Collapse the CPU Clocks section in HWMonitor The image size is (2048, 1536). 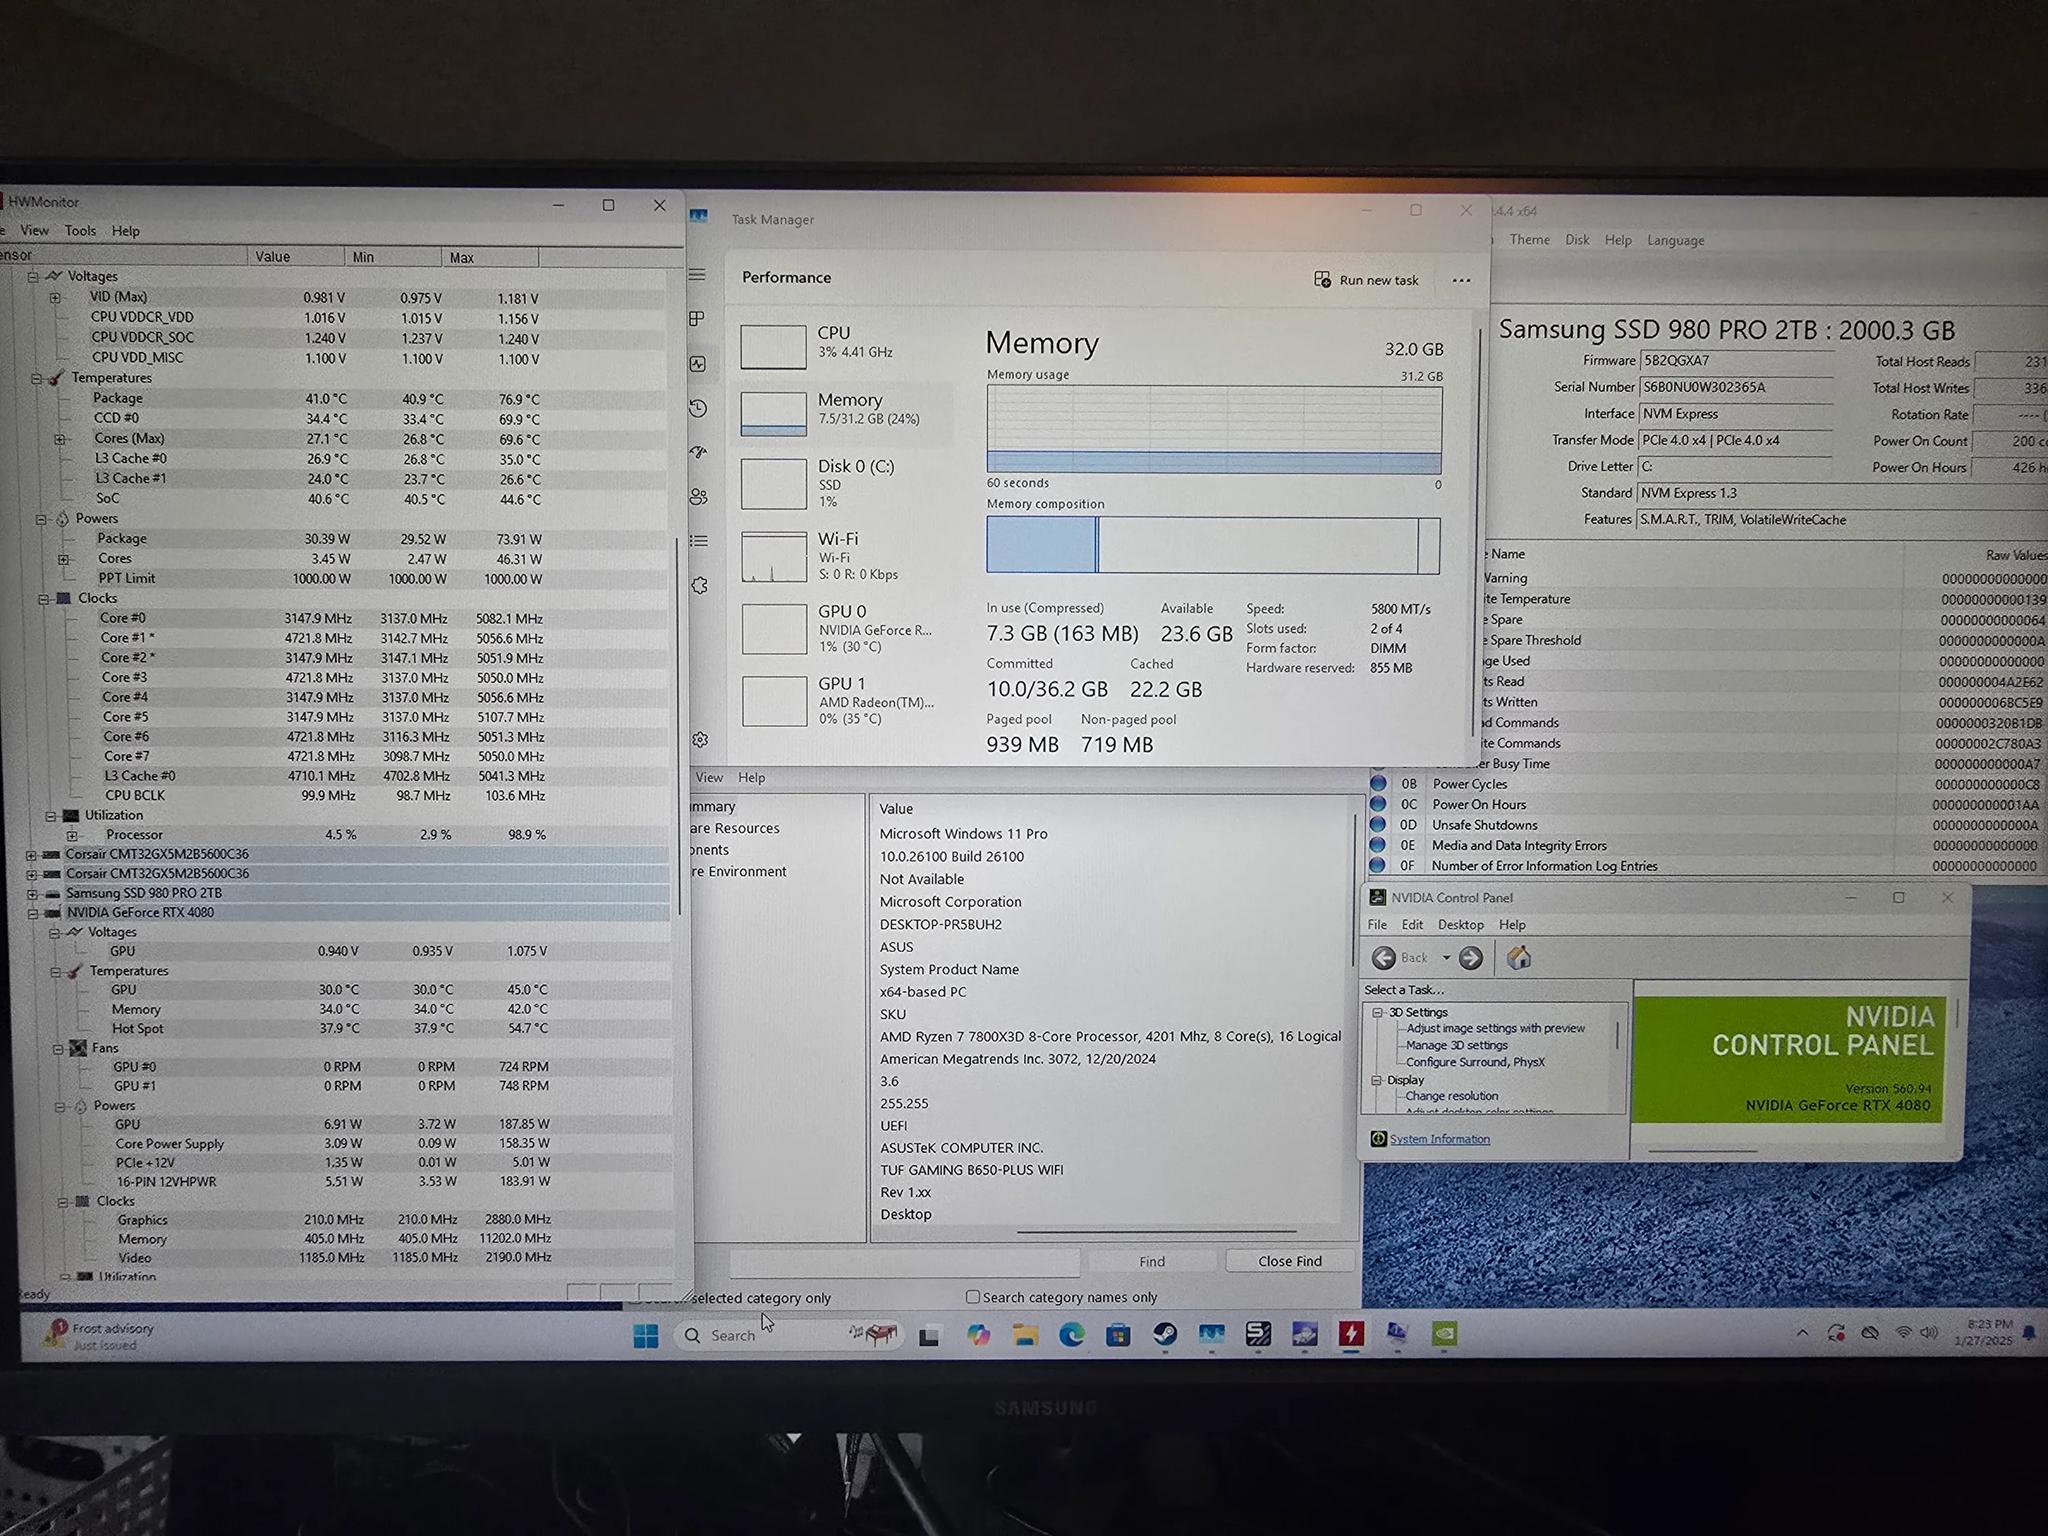(x=44, y=599)
